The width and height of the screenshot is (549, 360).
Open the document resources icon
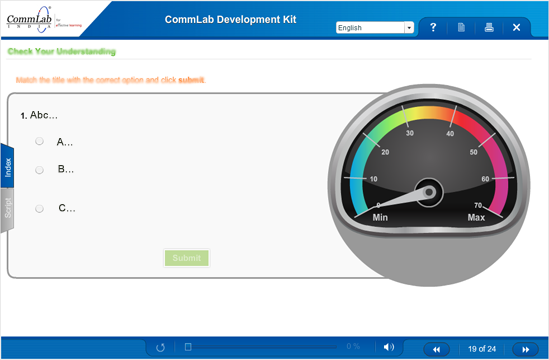(x=461, y=27)
